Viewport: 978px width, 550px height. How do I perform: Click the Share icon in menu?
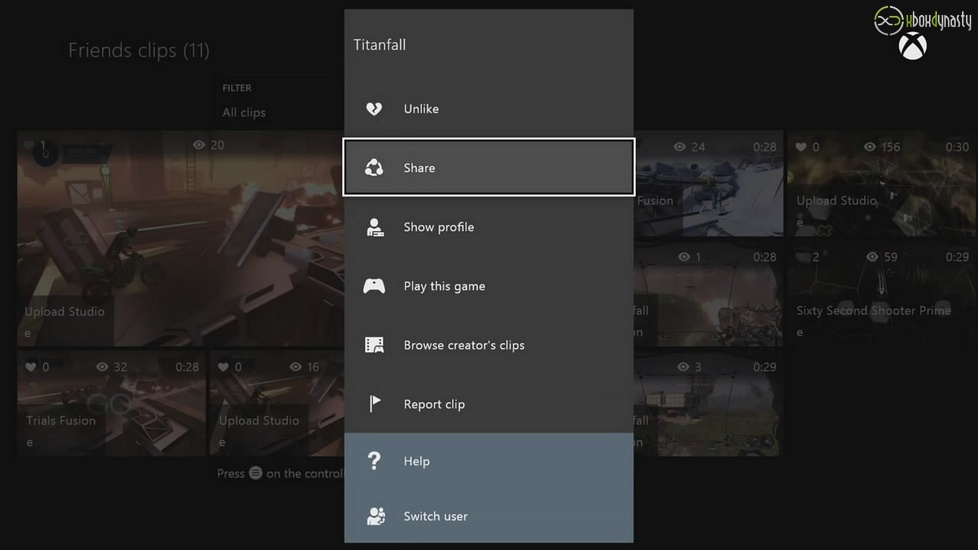click(x=374, y=168)
